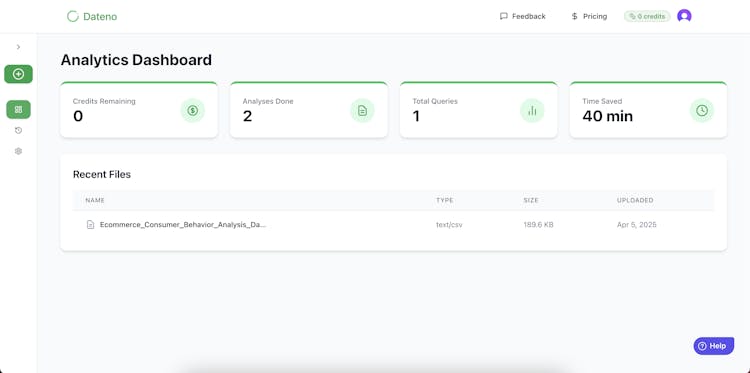The height and width of the screenshot is (373, 750).
Task: Open the Ecommerce_Consumer_Behavior_Analysis file row
Action: point(393,225)
